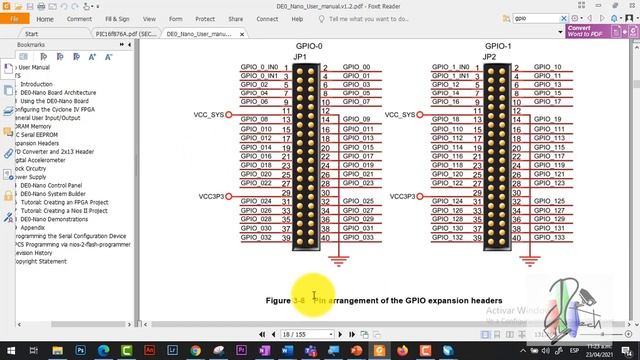
Task: Open the Share ribbon tab
Action: pos(236,19)
